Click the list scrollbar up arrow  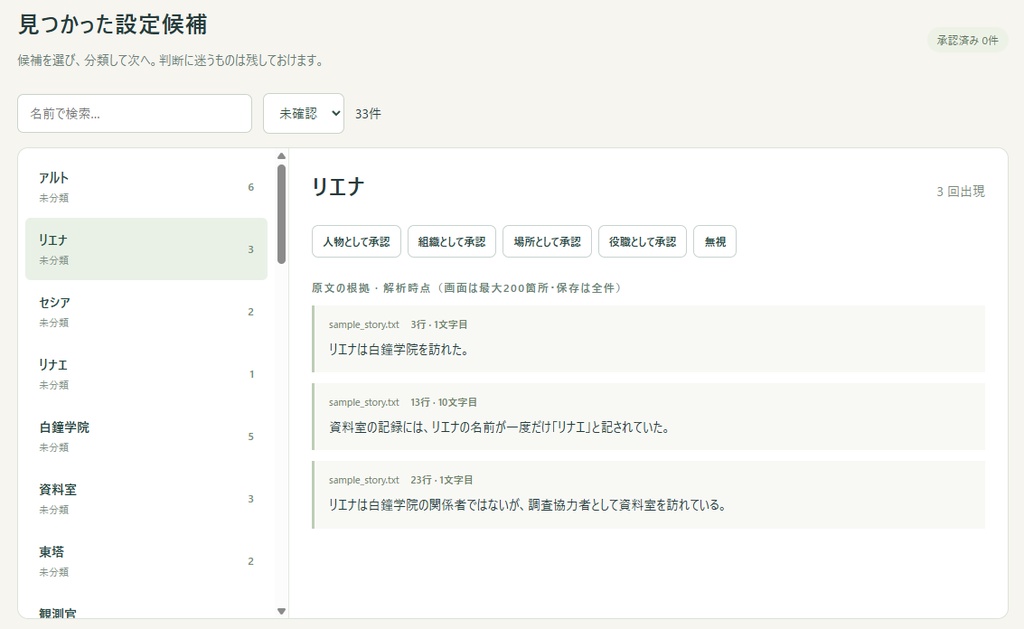point(281,156)
